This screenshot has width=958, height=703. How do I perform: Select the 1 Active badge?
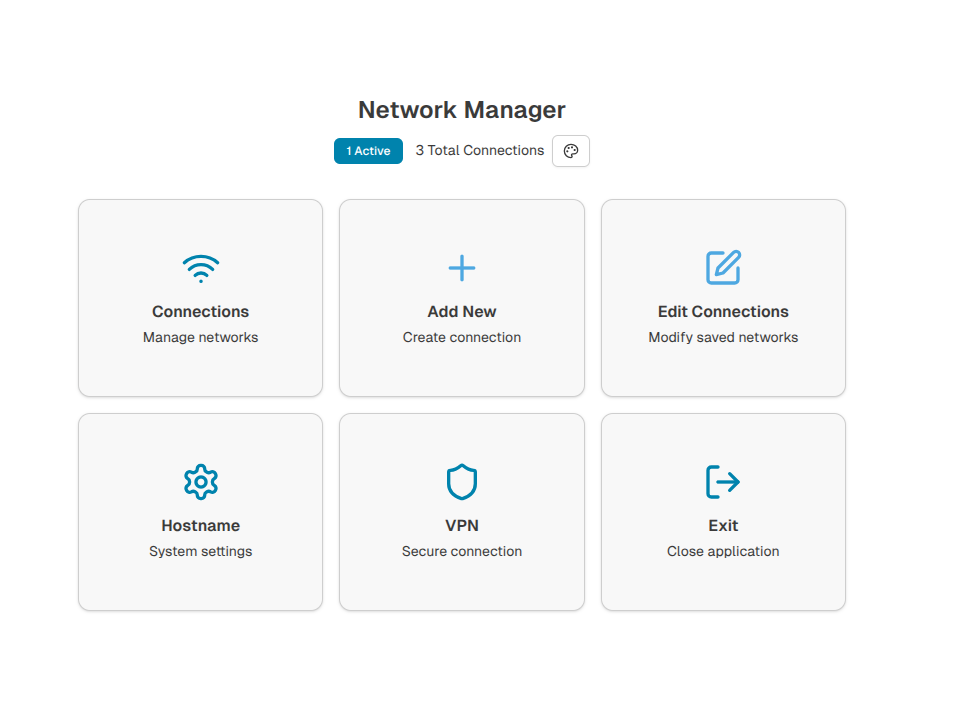[368, 151]
